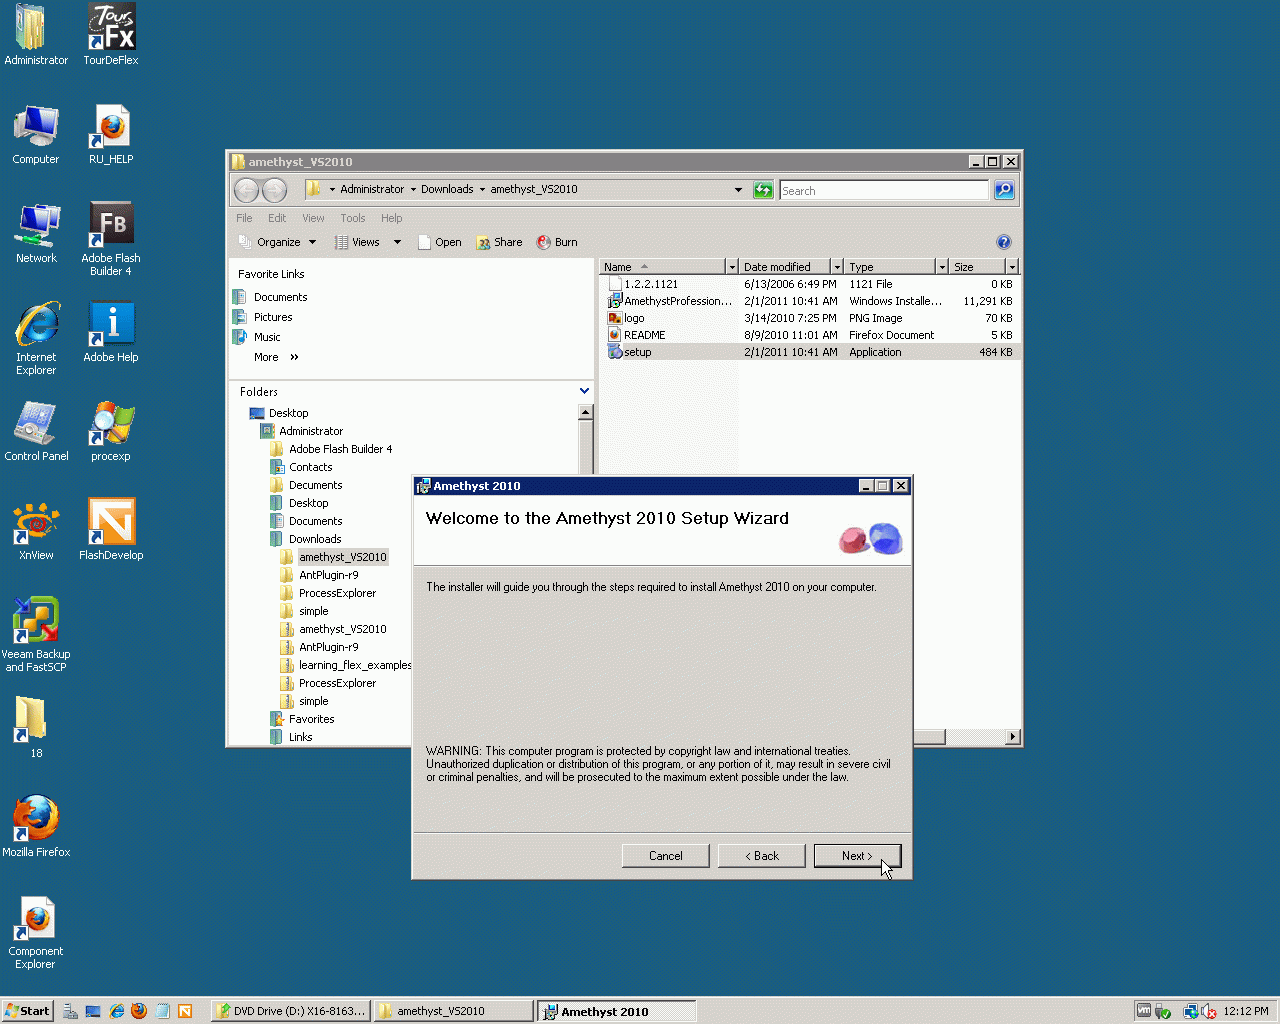Click the Share toolbar button
The image size is (1280, 1024).
point(499,242)
